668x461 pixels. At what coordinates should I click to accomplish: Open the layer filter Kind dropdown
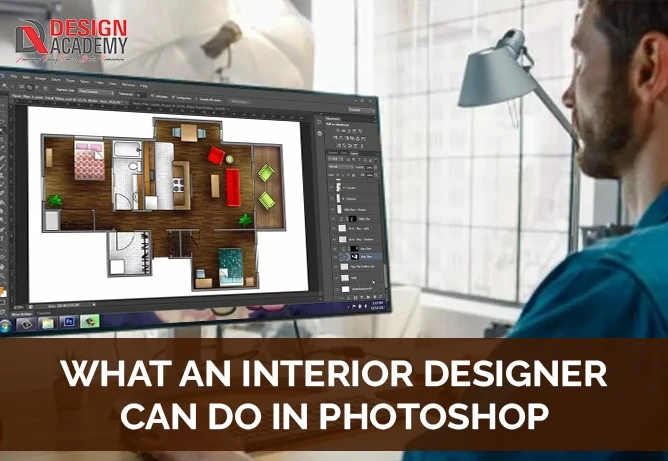(336, 159)
